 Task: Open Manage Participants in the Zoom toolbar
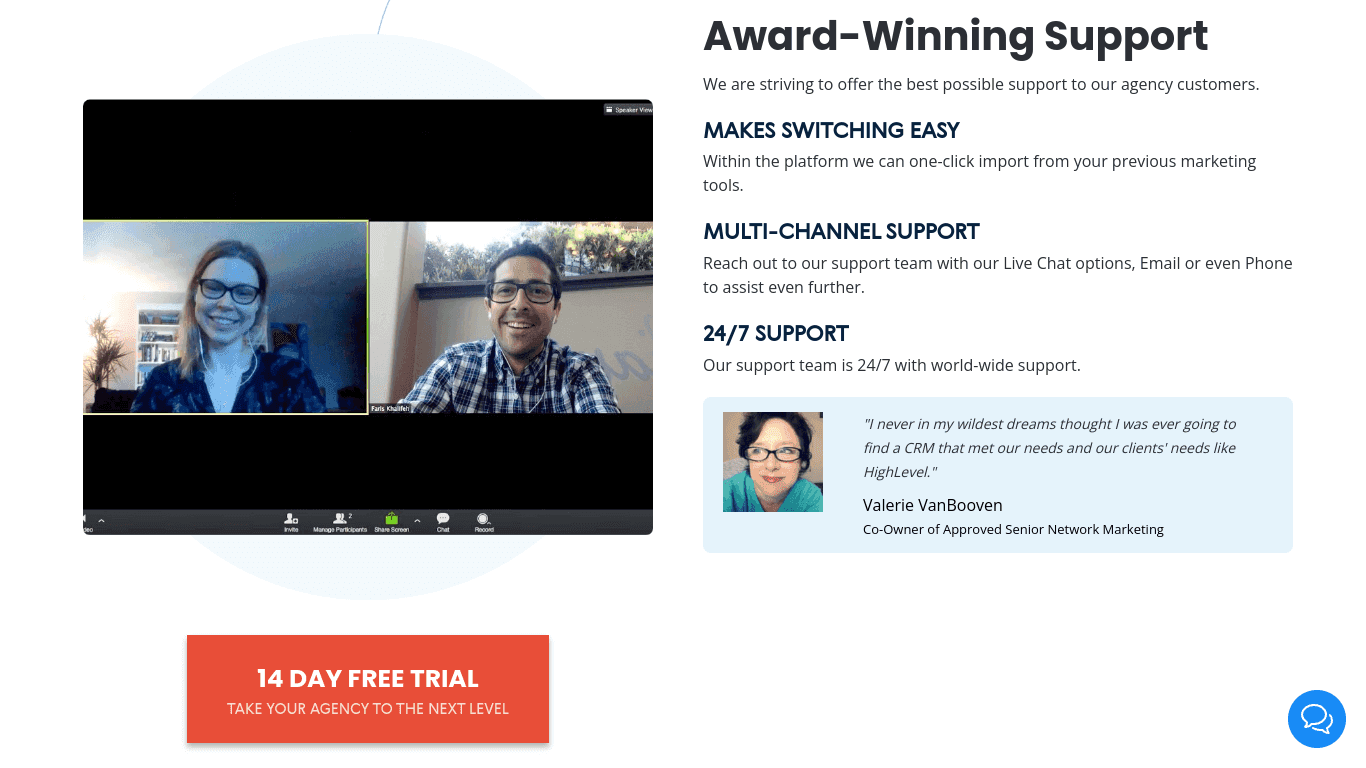[340, 522]
